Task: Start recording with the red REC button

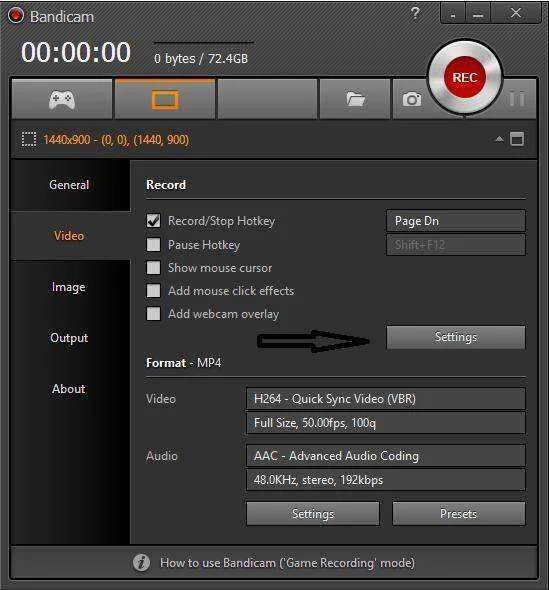Action: coord(465,78)
